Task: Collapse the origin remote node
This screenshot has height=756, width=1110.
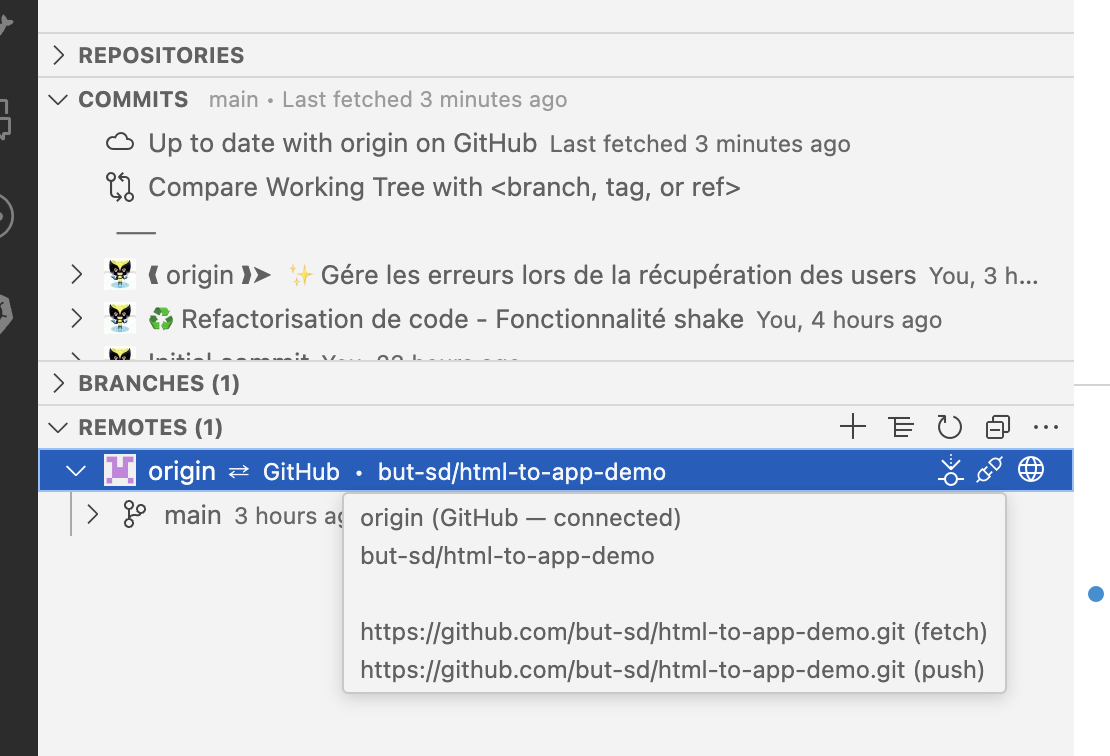Action: [76, 471]
